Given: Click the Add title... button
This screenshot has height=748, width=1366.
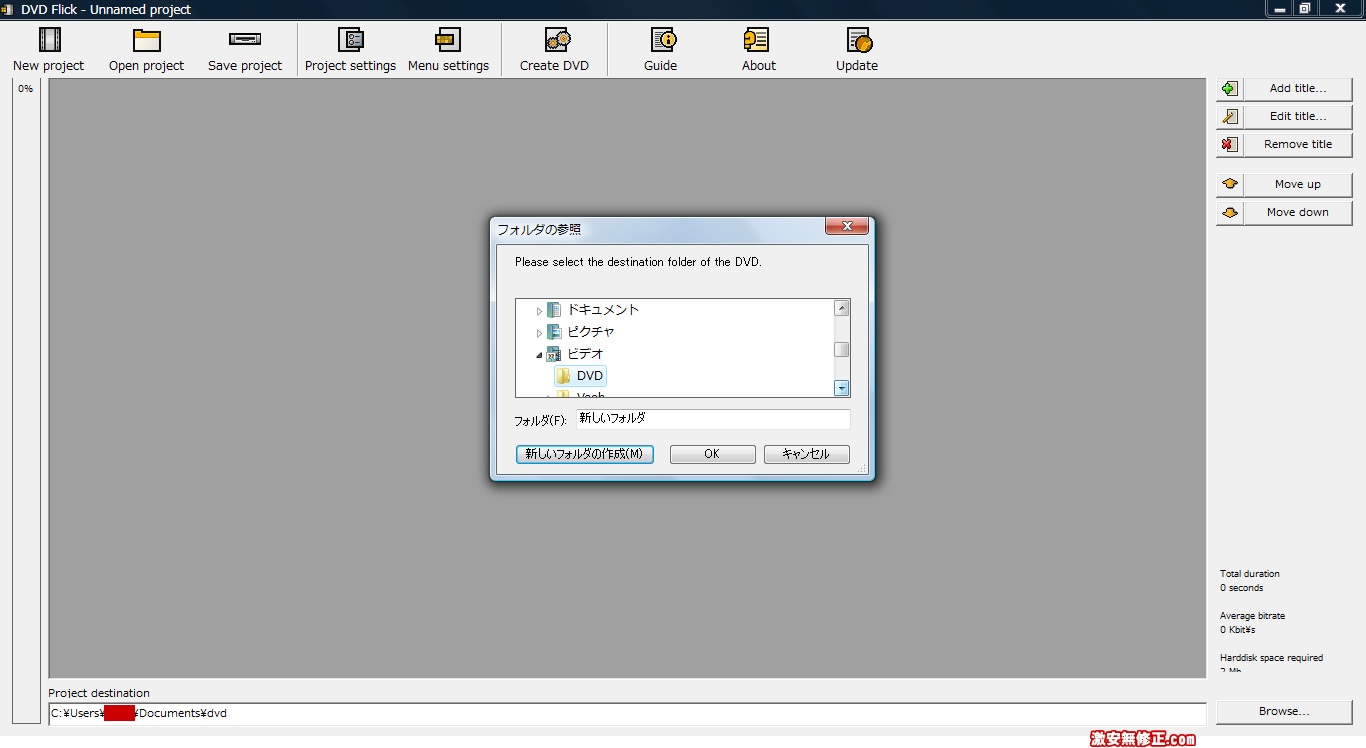Looking at the screenshot, I should click(x=1298, y=89).
